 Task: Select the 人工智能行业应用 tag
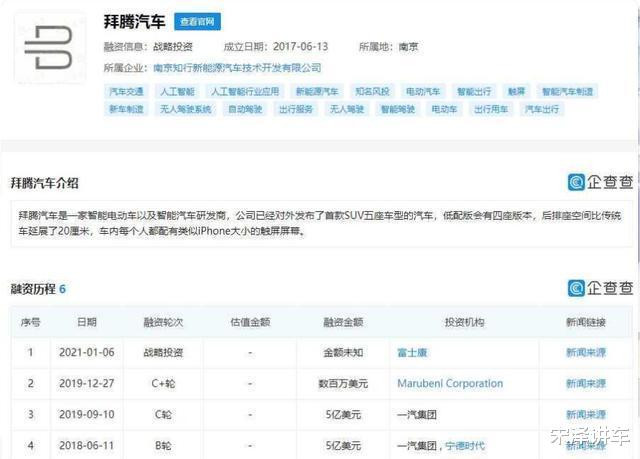(x=245, y=91)
